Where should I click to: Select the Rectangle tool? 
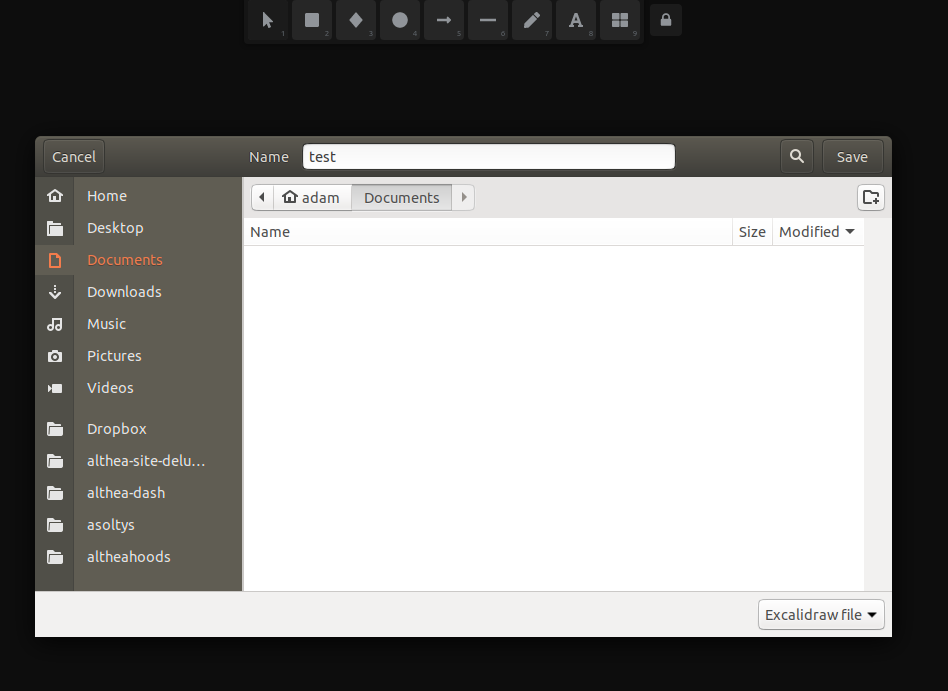click(x=311, y=20)
